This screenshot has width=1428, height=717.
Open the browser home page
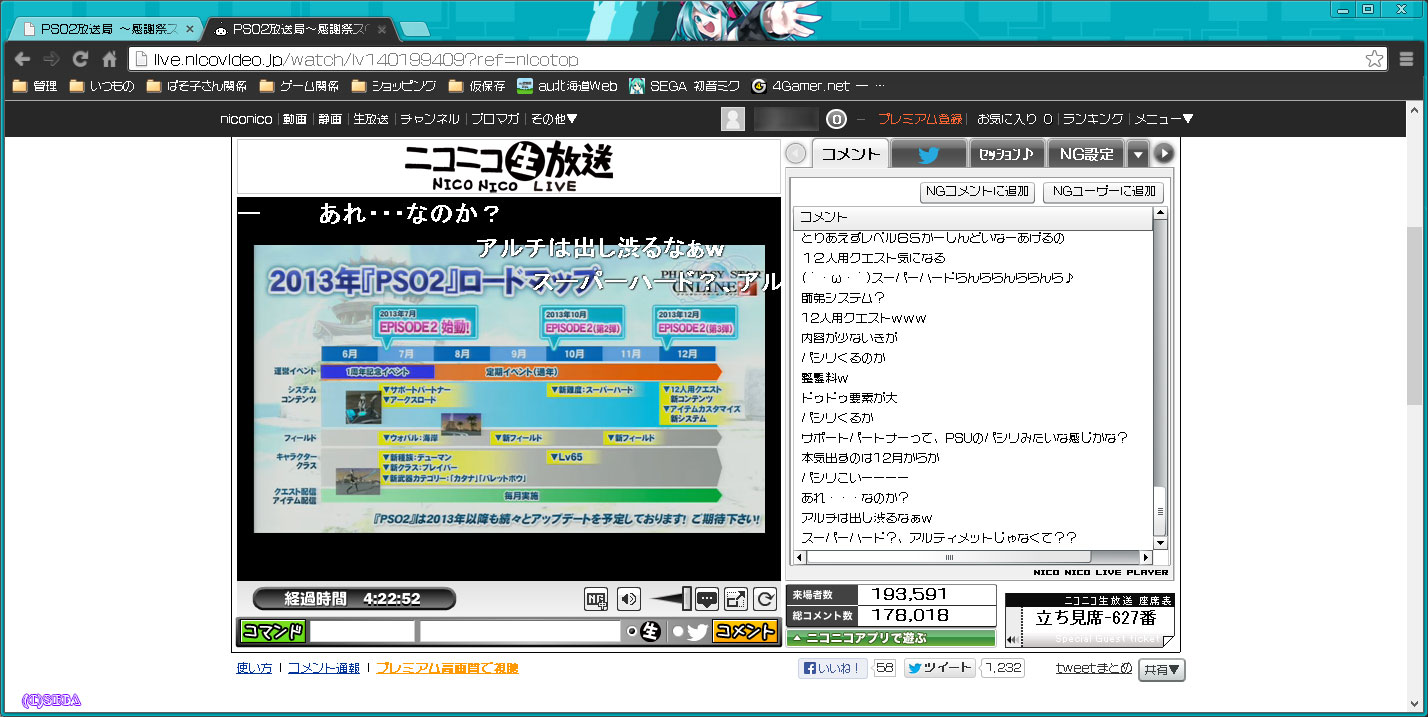pos(110,59)
